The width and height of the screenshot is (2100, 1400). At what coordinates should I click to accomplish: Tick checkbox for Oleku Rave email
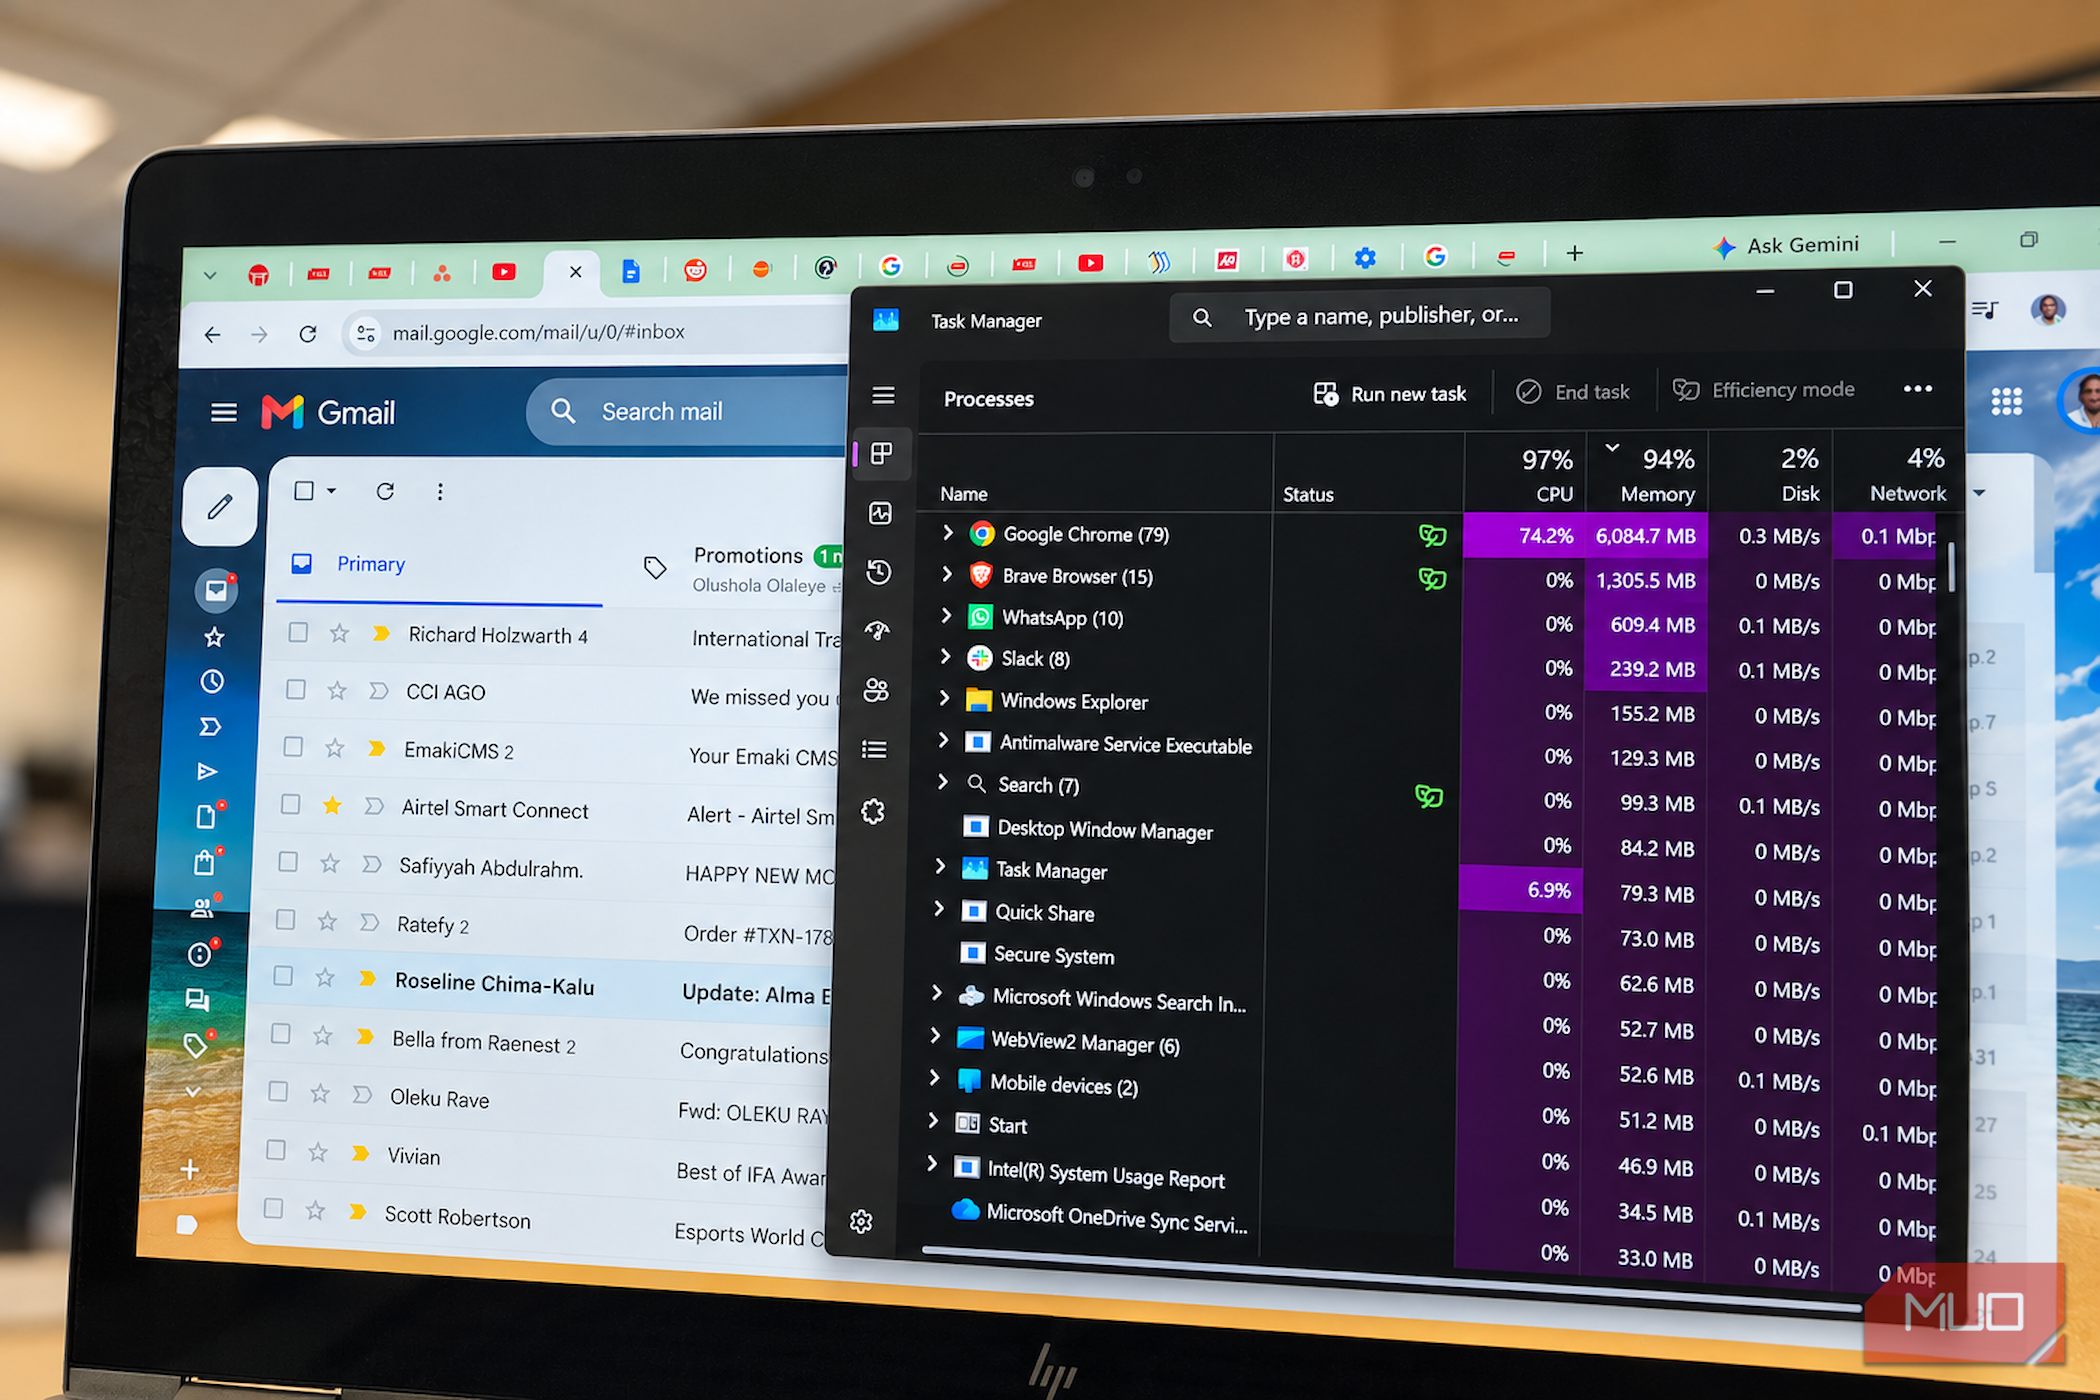(277, 1091)
